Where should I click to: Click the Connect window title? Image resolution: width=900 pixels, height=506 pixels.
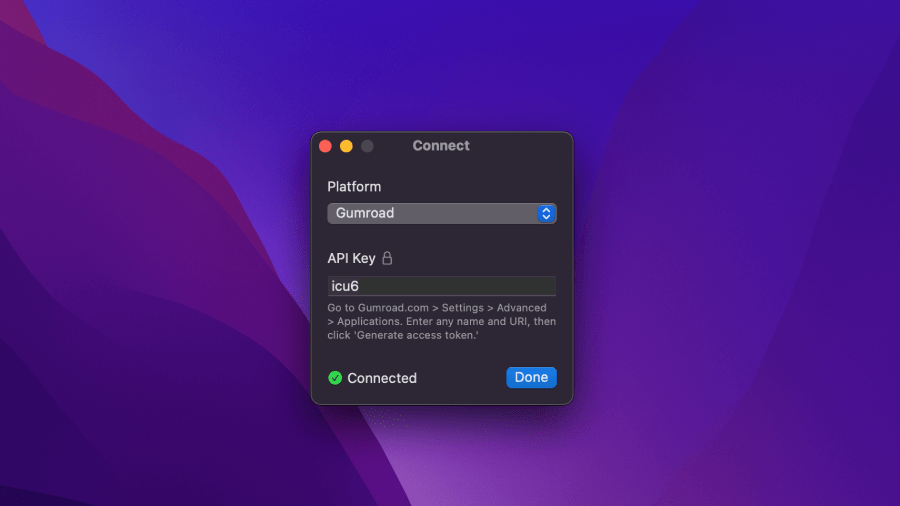[441, 146]
